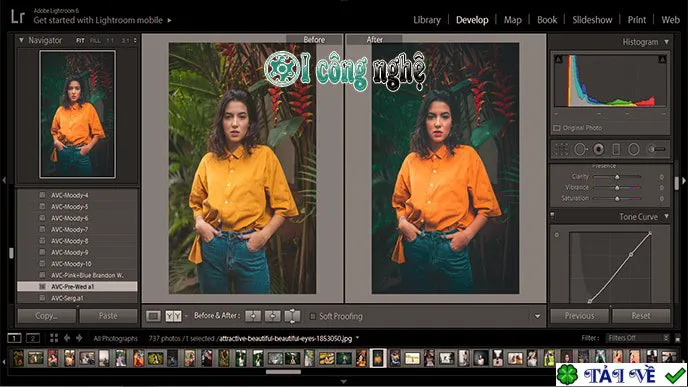Click the Lr logo
Viewport: 688px width, 387px height.
[18, 17]
